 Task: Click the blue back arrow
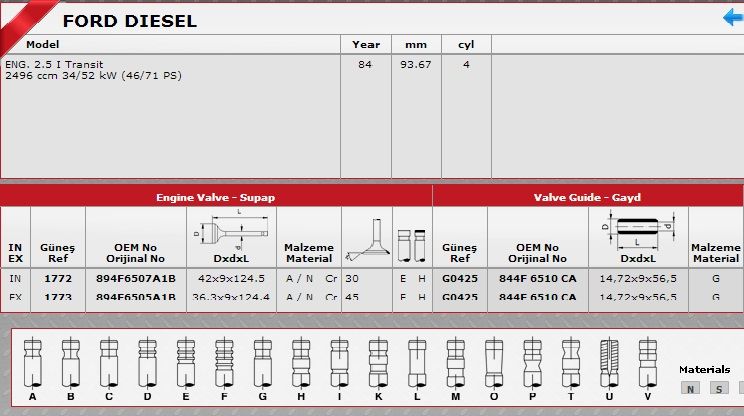tap(732, 18)
